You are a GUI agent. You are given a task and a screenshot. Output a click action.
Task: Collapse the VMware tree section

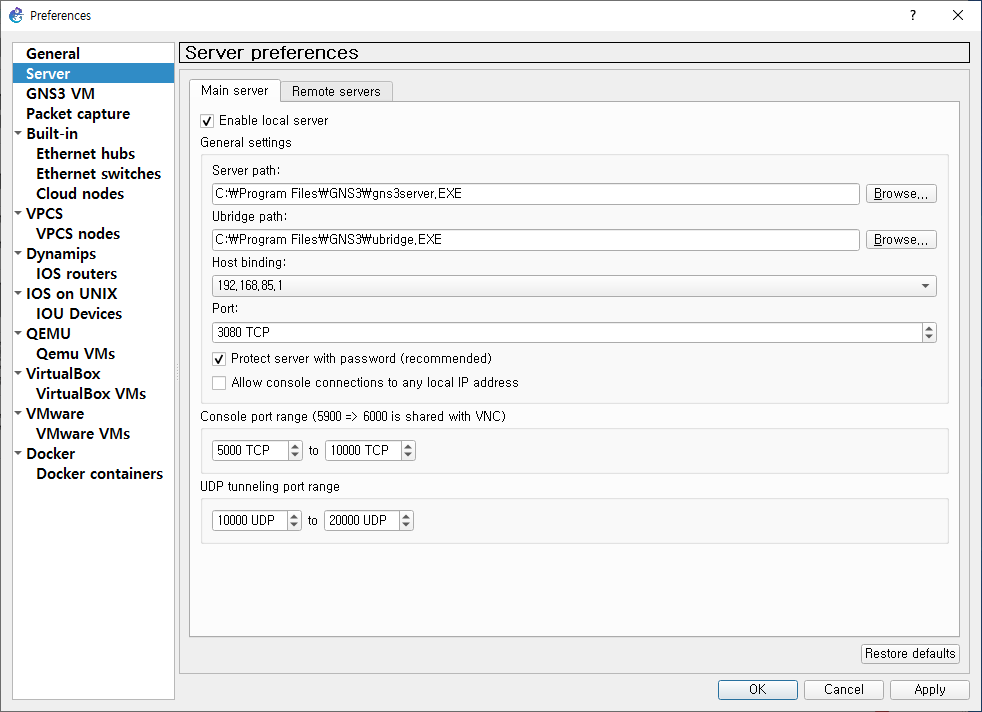[x=18, y=414]
